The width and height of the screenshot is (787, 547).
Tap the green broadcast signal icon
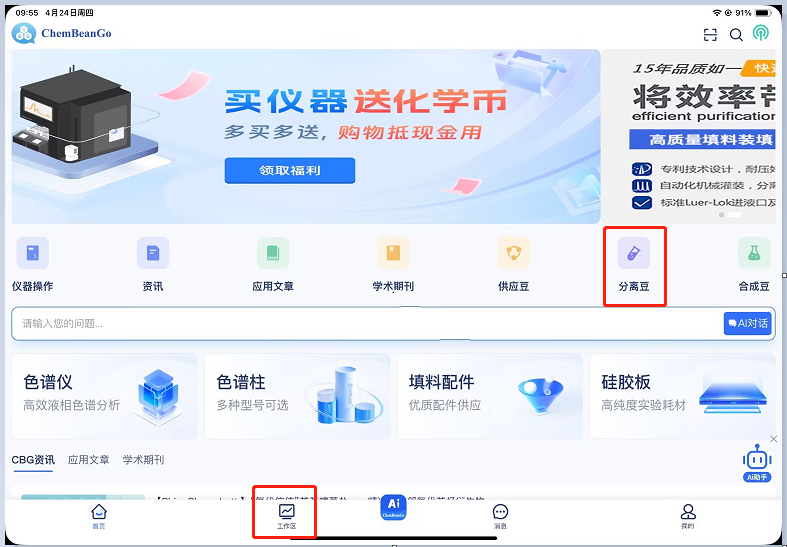761,34
